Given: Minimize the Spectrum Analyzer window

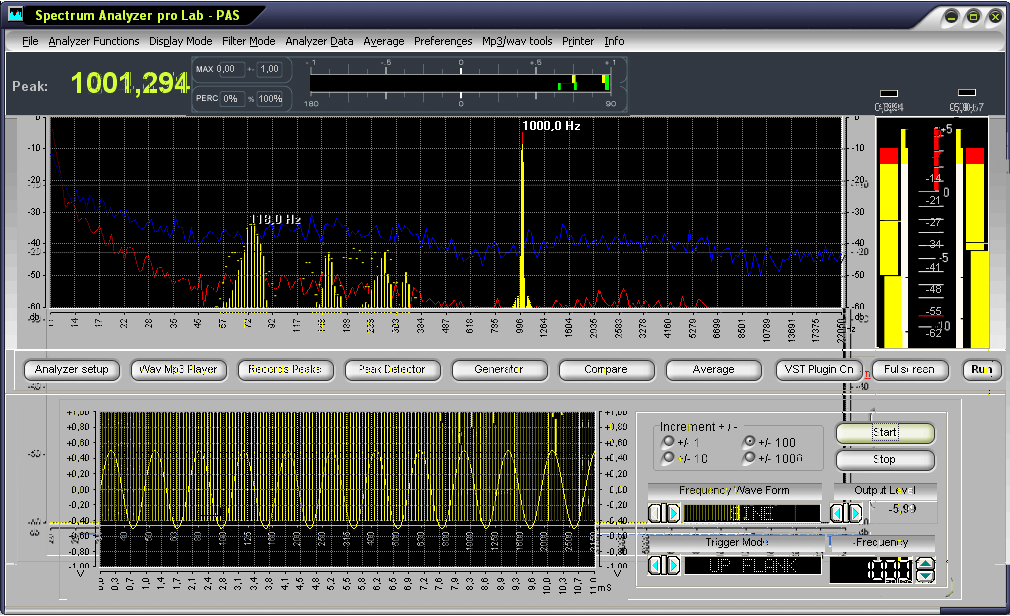Looking at the screenshot, I should pyautogui.click(x=951, y=17).
